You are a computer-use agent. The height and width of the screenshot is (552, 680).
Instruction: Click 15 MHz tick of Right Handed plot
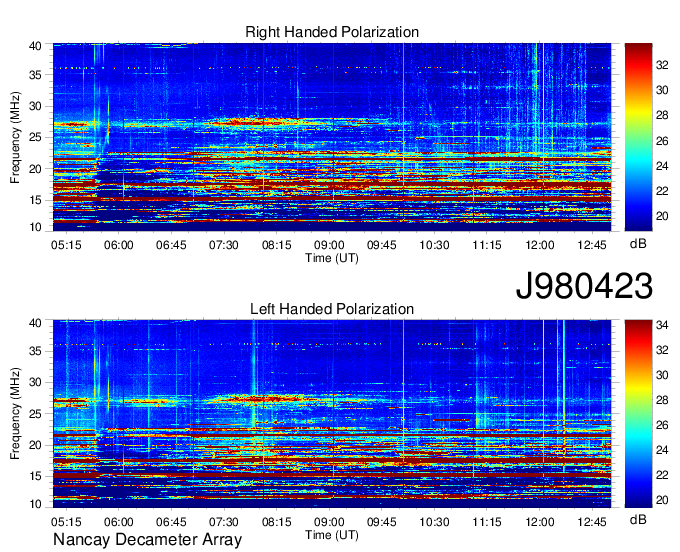tap(36, 200)
